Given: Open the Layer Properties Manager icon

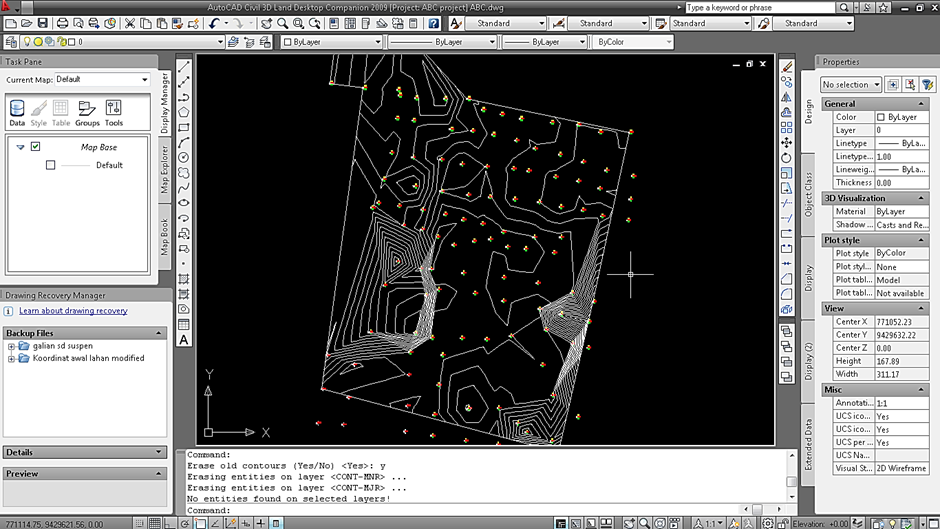Looking at the screenshot, I should click(x=11, y=42).
